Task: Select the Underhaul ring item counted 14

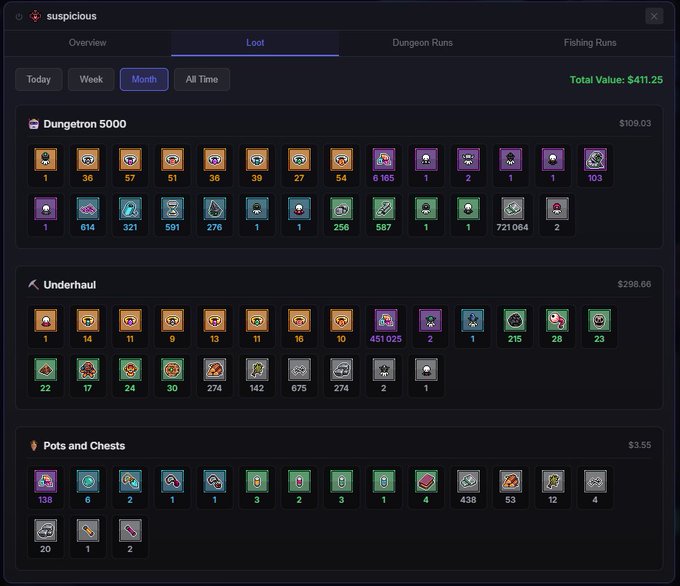Action: pos(88,326)
